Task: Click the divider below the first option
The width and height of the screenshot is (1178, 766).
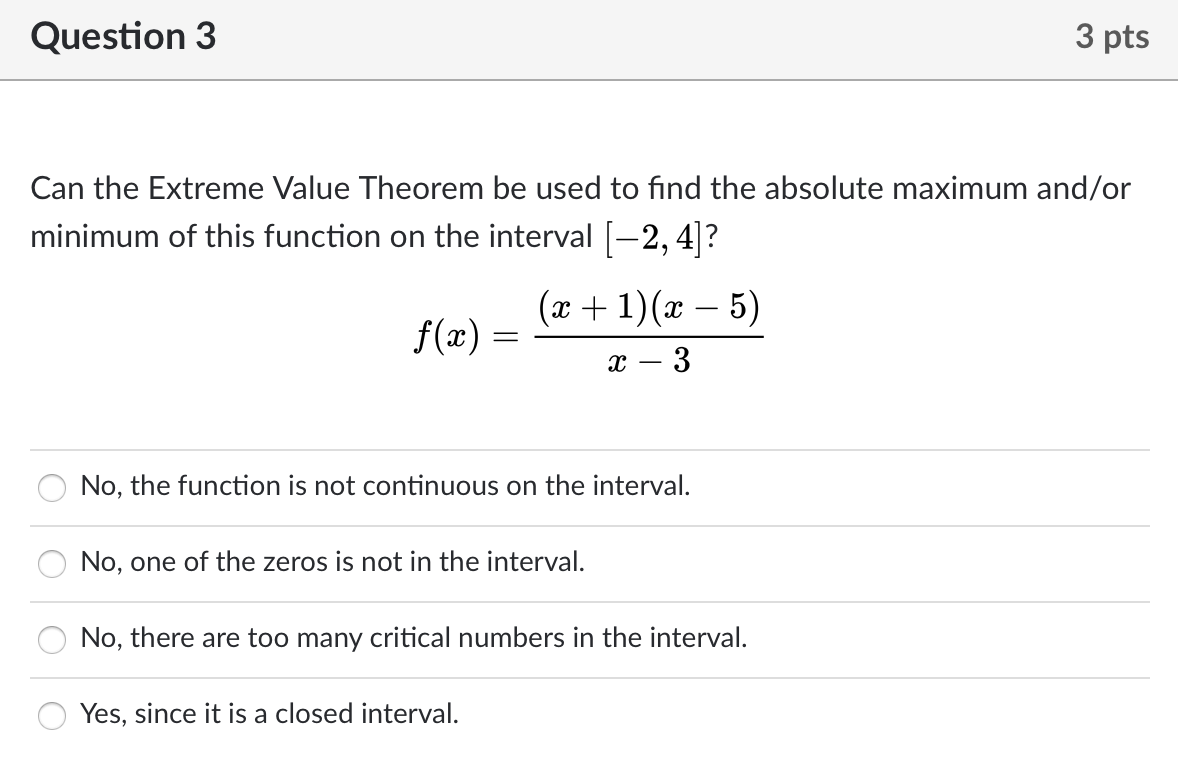Action: 589,524
